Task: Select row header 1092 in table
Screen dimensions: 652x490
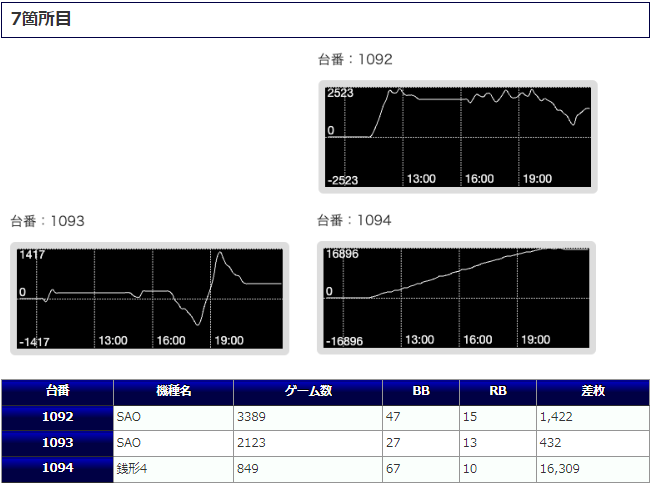Action: pyautogui.click(x=57, y=418)
